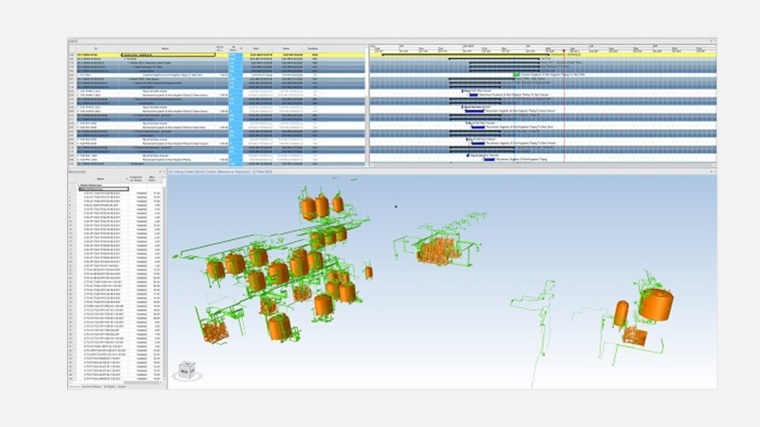Click the Finish column header in the Gantt table
Screen dimensions: 760x427
click(286, 48)
